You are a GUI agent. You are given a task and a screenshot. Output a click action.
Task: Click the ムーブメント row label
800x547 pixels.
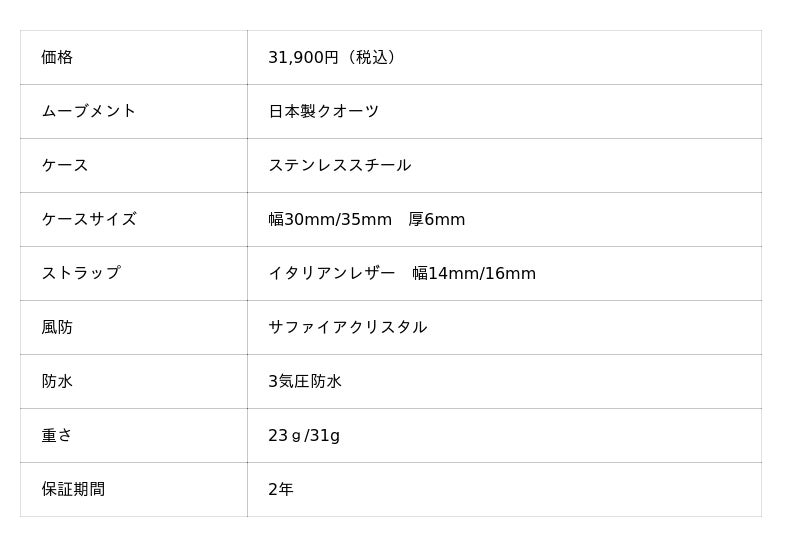[x=88, y=112]
